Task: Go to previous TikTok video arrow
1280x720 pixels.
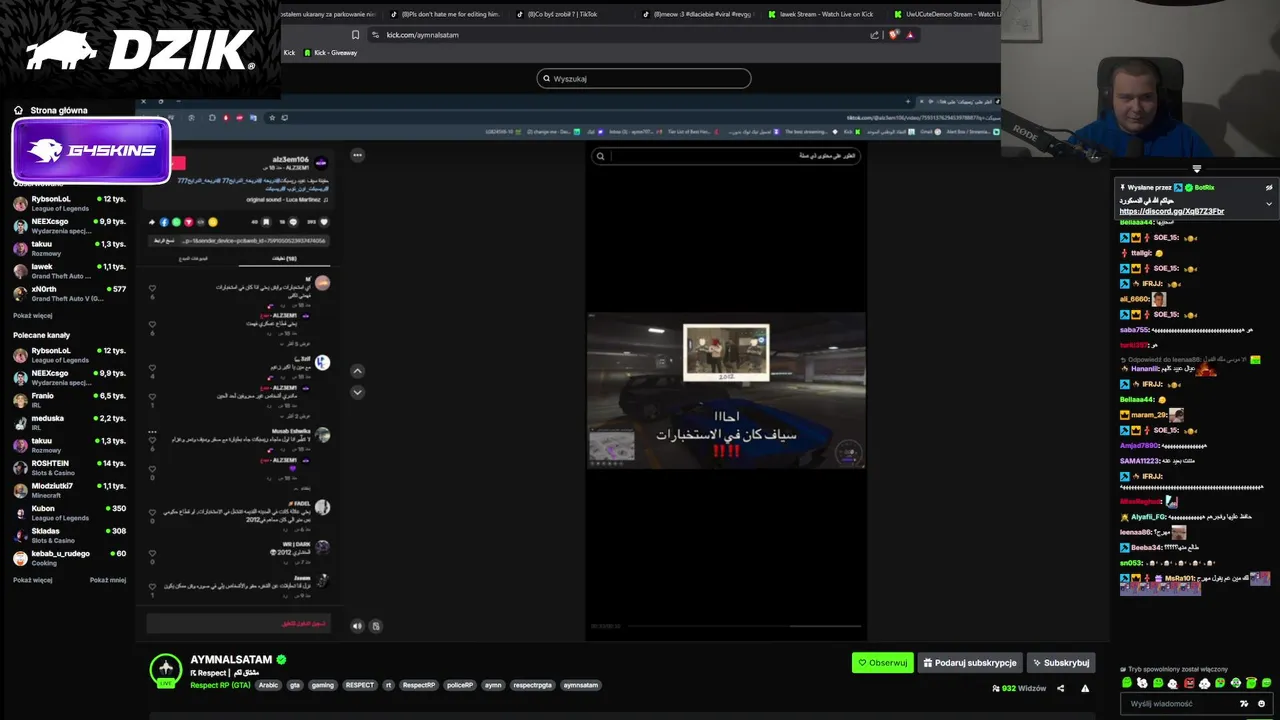Action: (x=357, y=371)
